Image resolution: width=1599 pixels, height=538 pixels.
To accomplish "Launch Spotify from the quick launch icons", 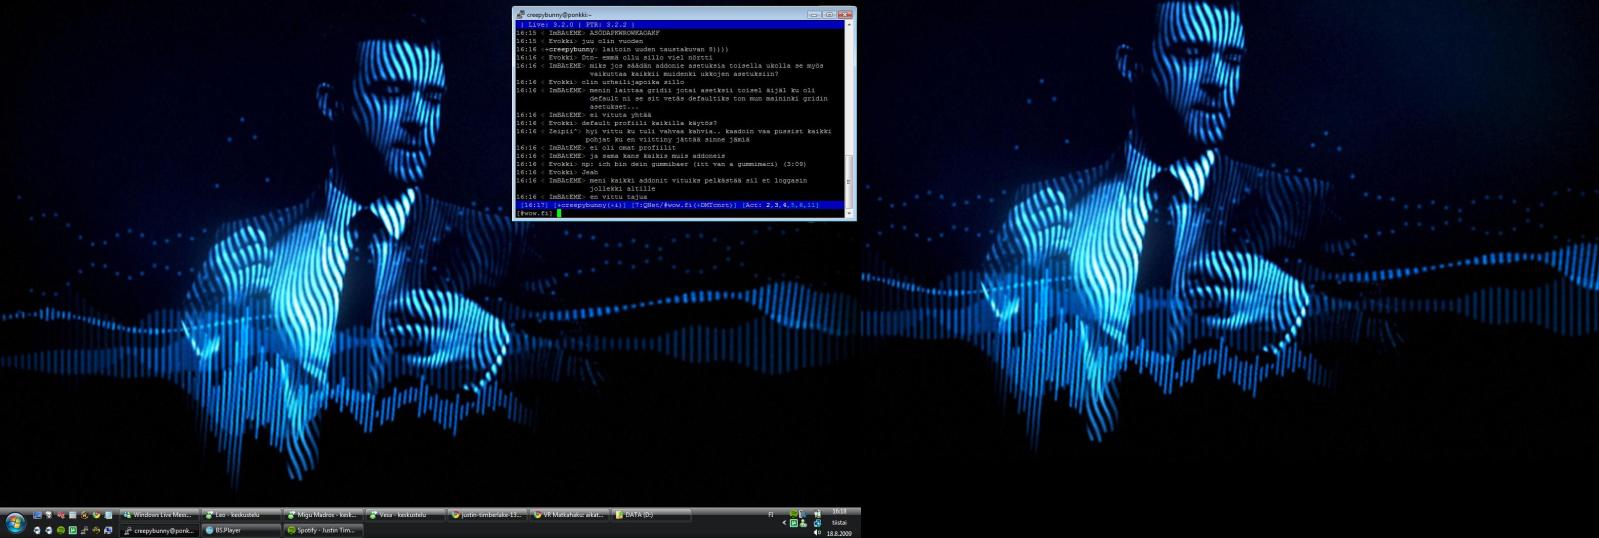I will pyautogui.click(x=61, y=531).
